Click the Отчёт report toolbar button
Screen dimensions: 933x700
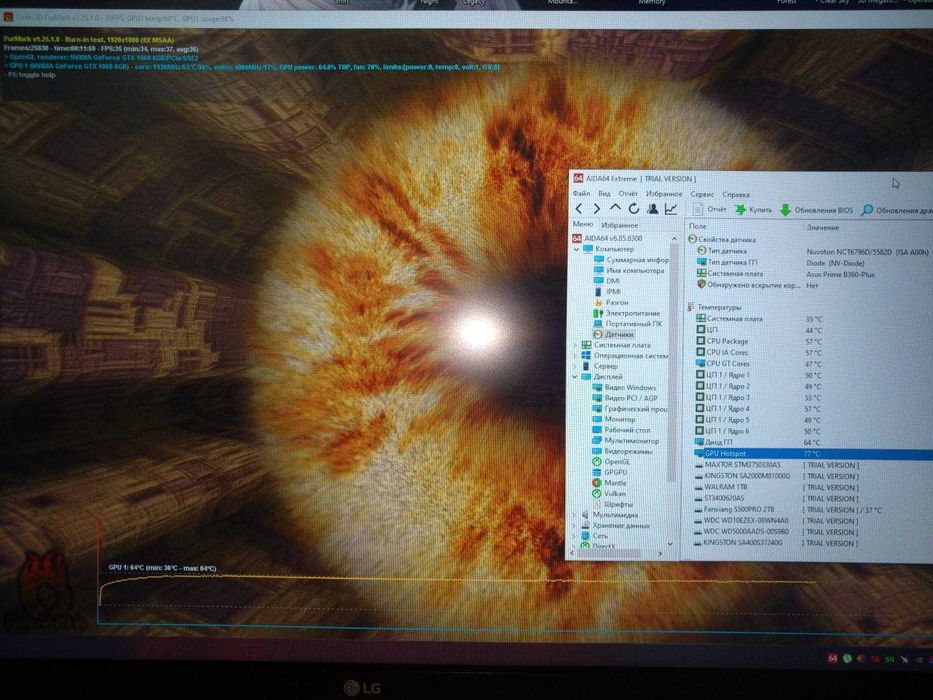(x=710, y=209)
